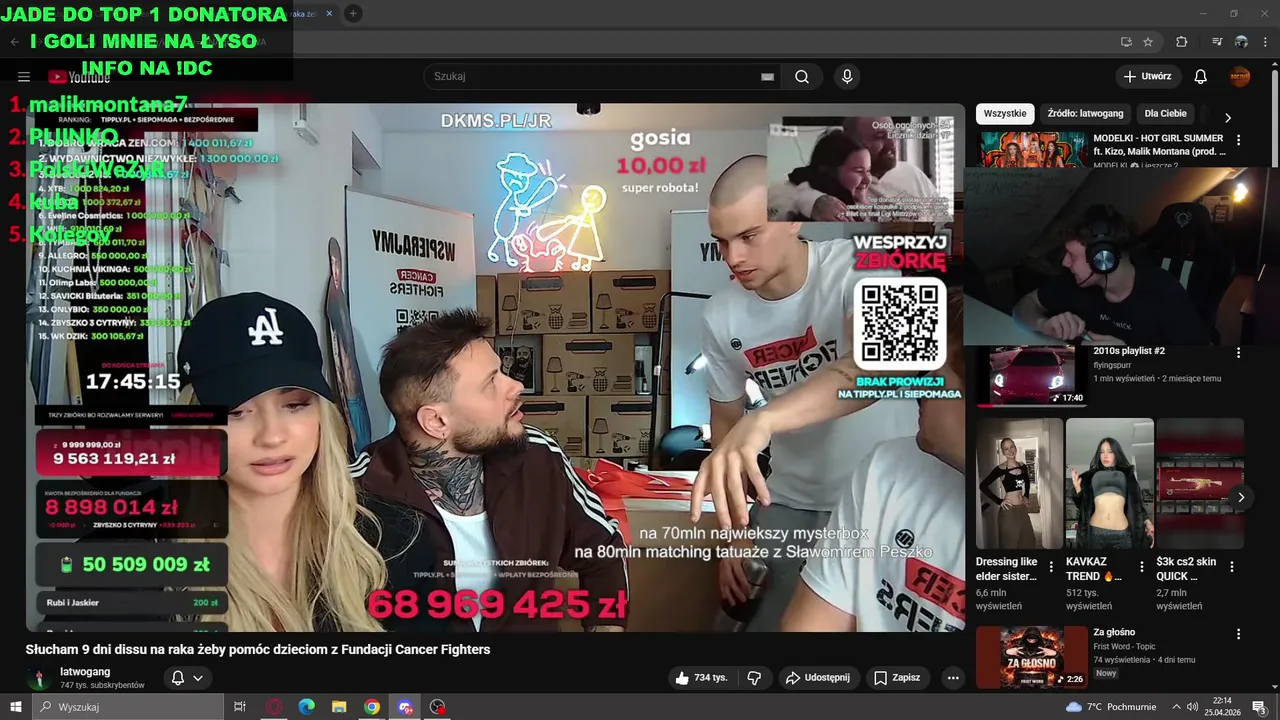Show next shorts with the arrow
Screen dimensions: 1280x720
coord(1241,497)
